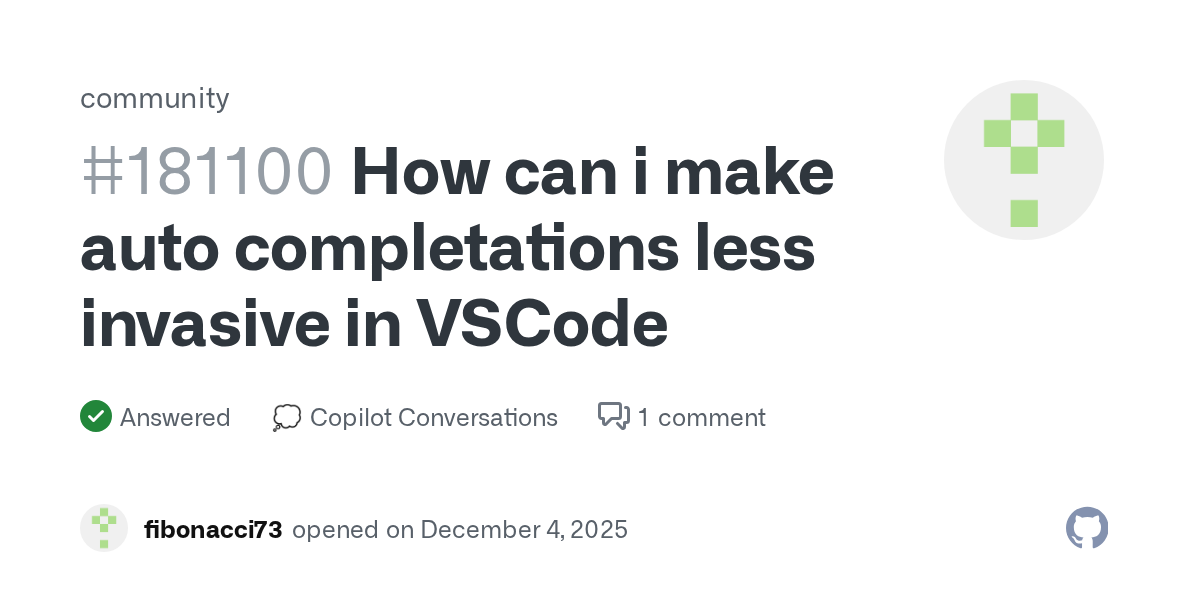Open the large pixelated green avatar

(x=1023, y=160)
